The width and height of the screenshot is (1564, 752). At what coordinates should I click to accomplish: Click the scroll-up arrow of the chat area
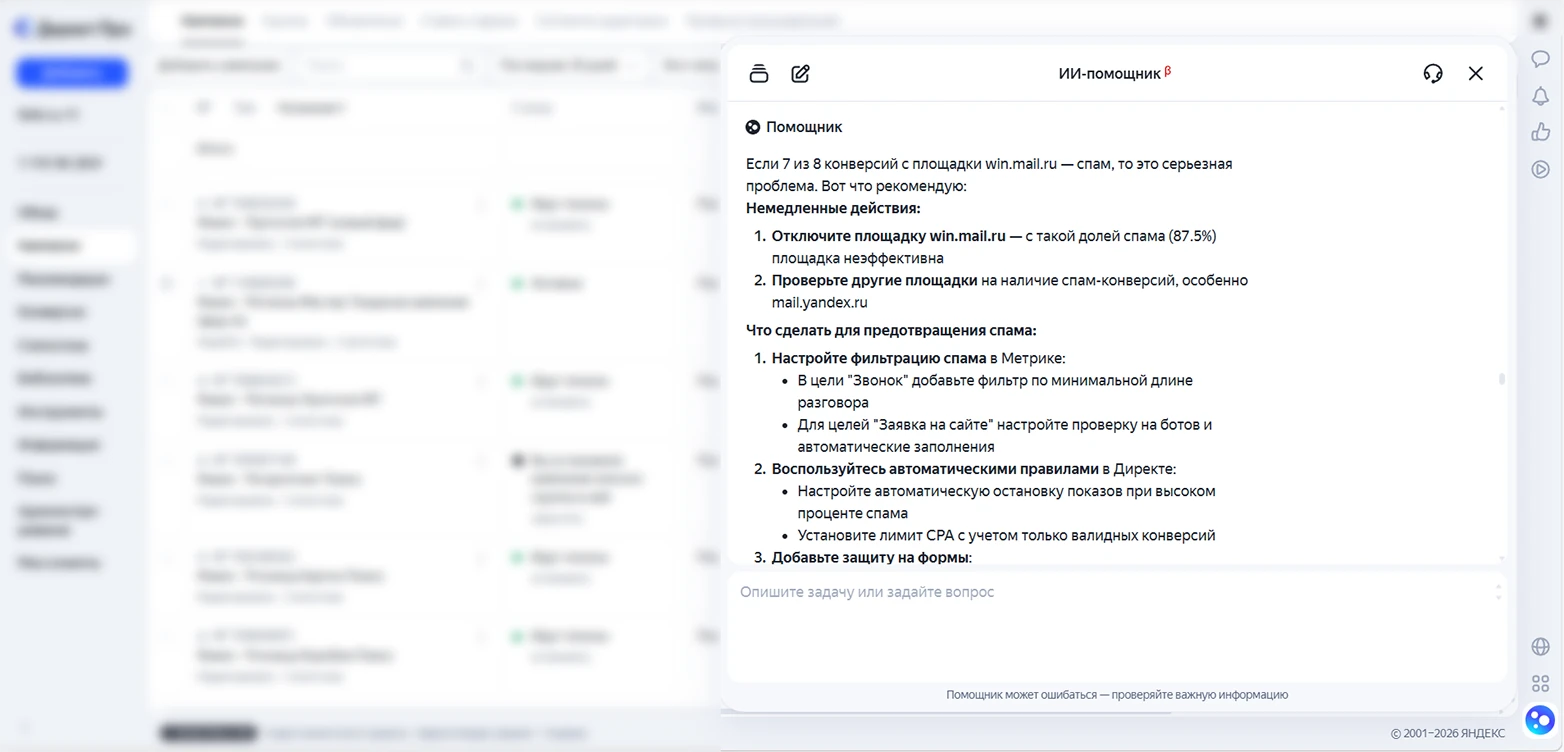pyautogui.click(x=1501, y=108)
